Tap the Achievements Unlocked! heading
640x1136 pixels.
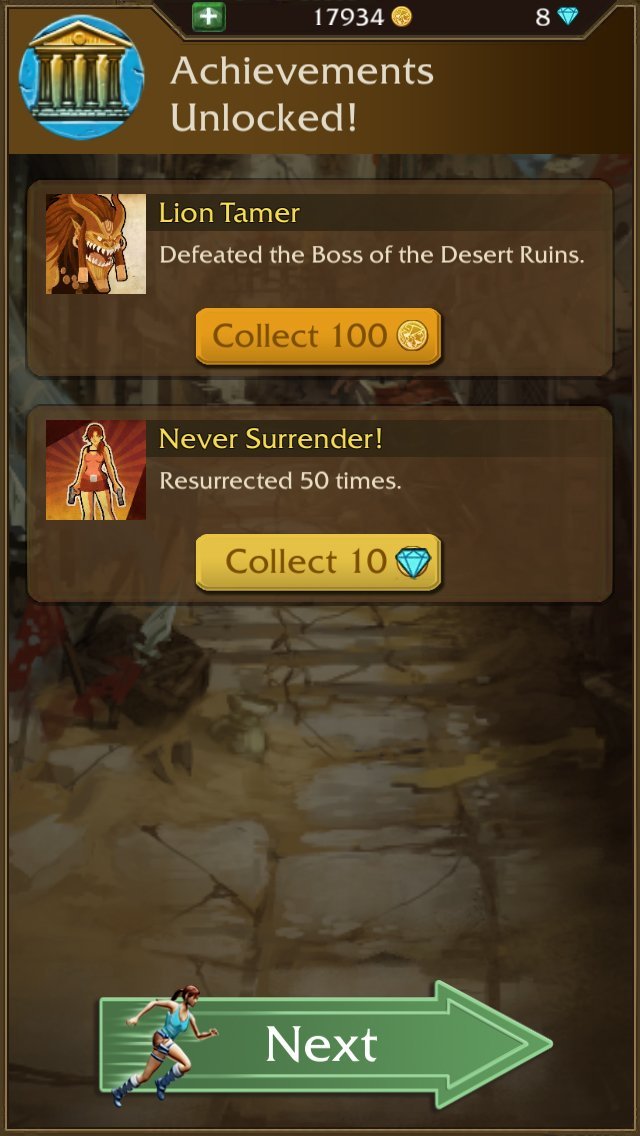302,94
